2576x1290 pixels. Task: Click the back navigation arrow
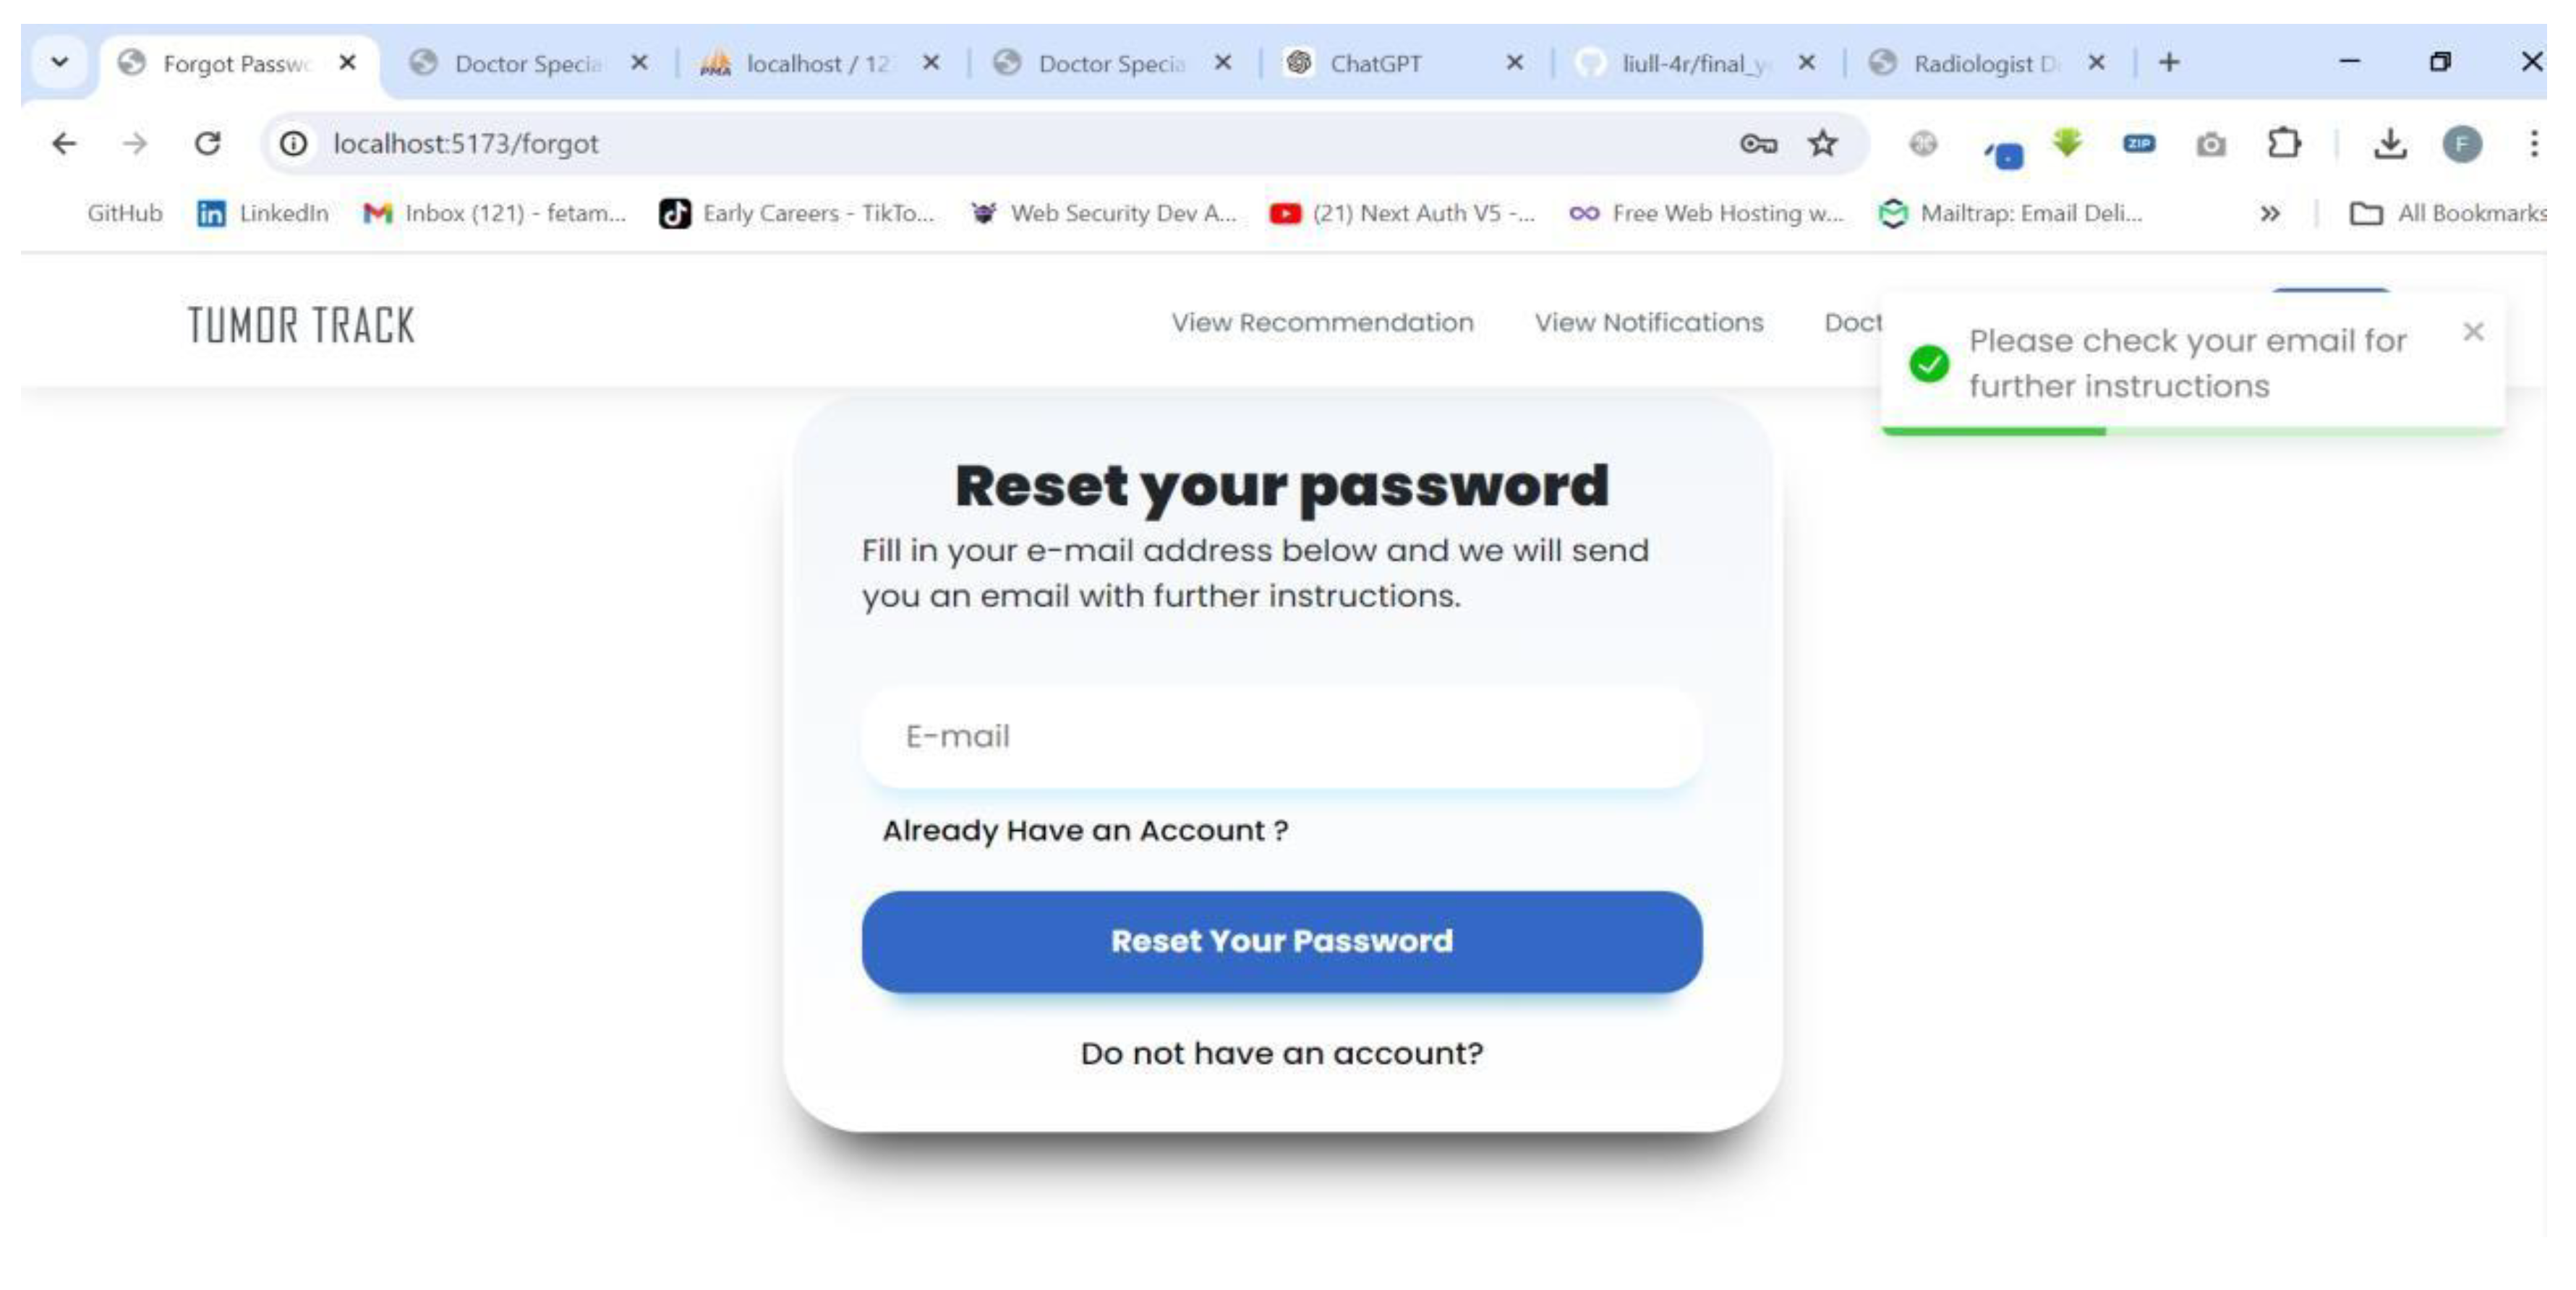(64, 144)
